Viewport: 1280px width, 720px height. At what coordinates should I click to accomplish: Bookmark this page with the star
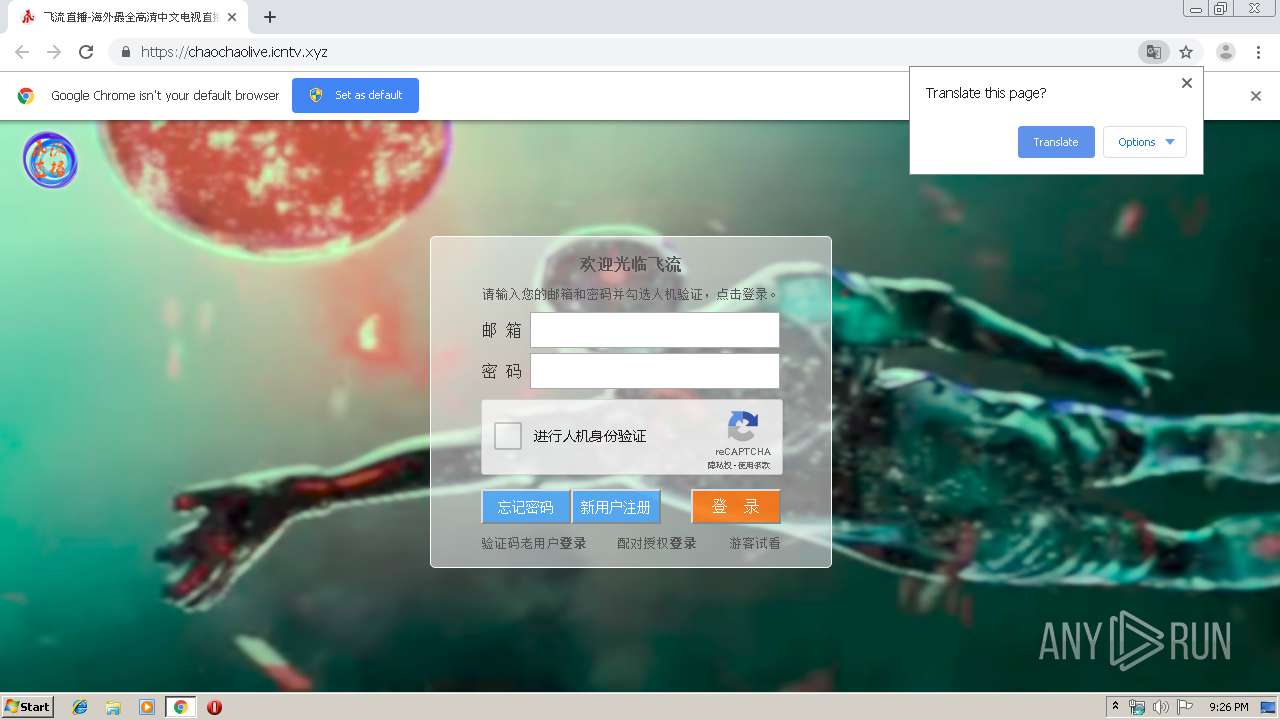1186,52
